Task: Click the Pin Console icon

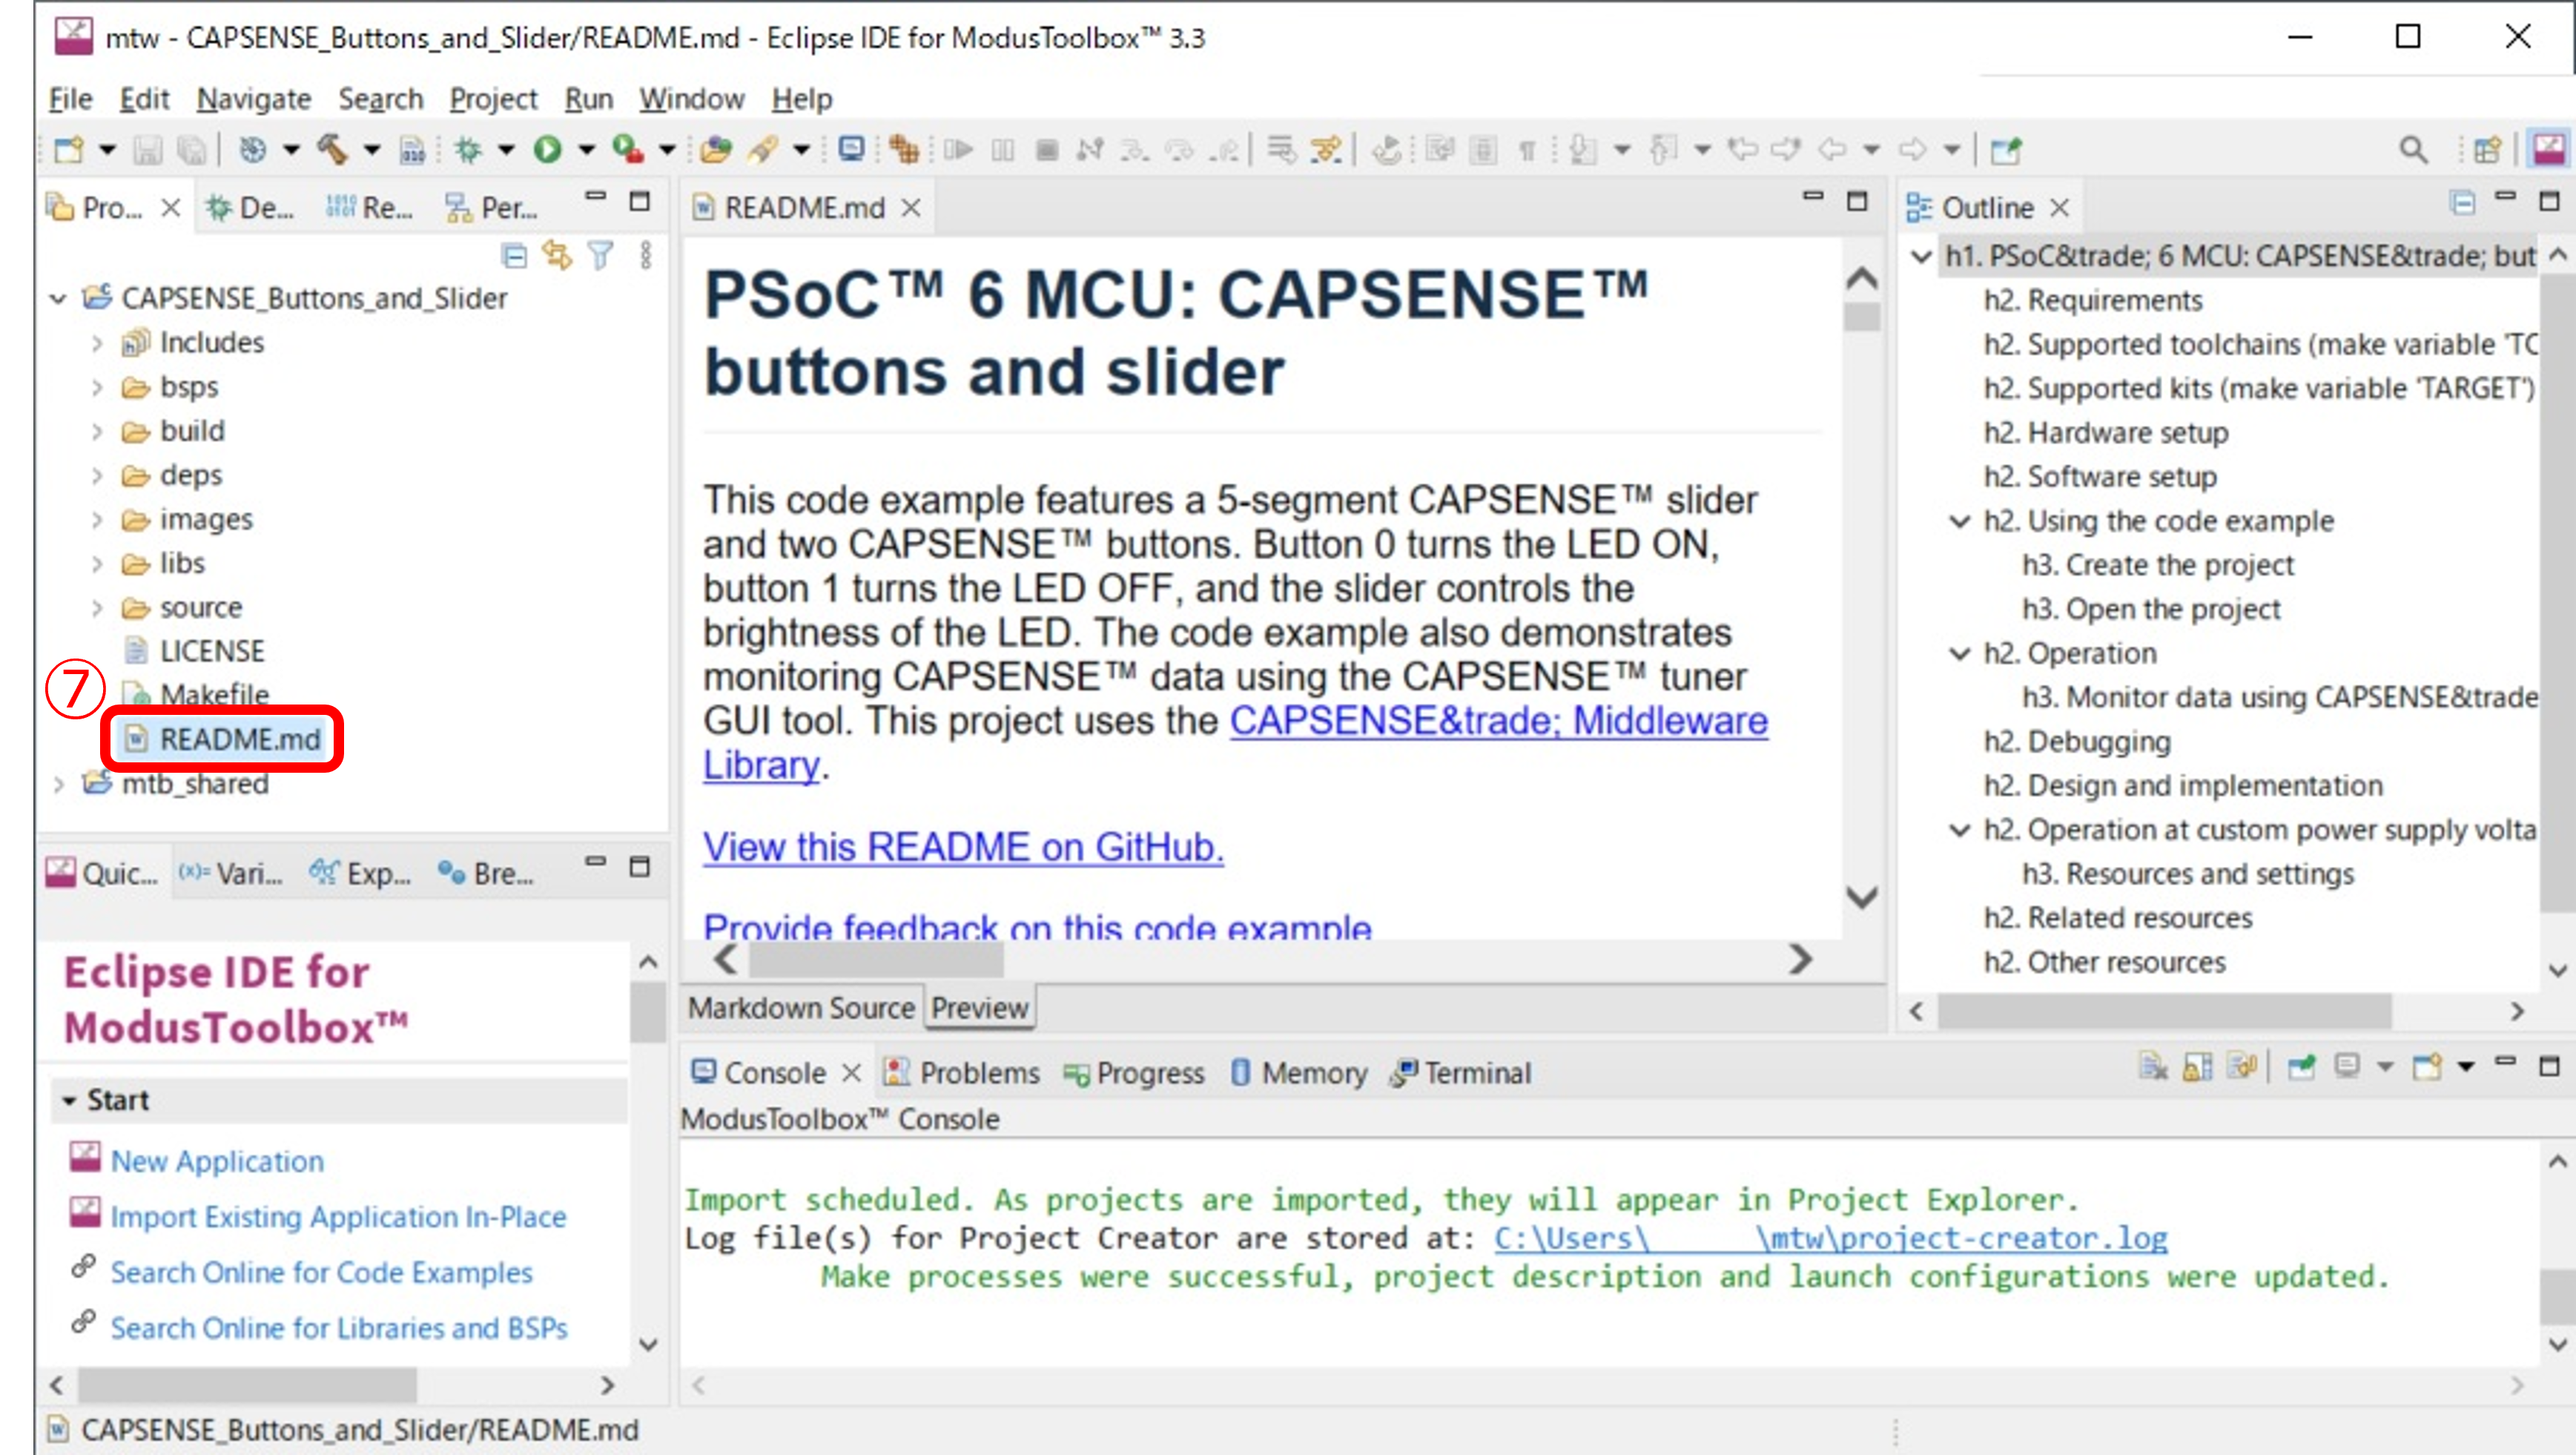Action: [x=2301, y=1067]
